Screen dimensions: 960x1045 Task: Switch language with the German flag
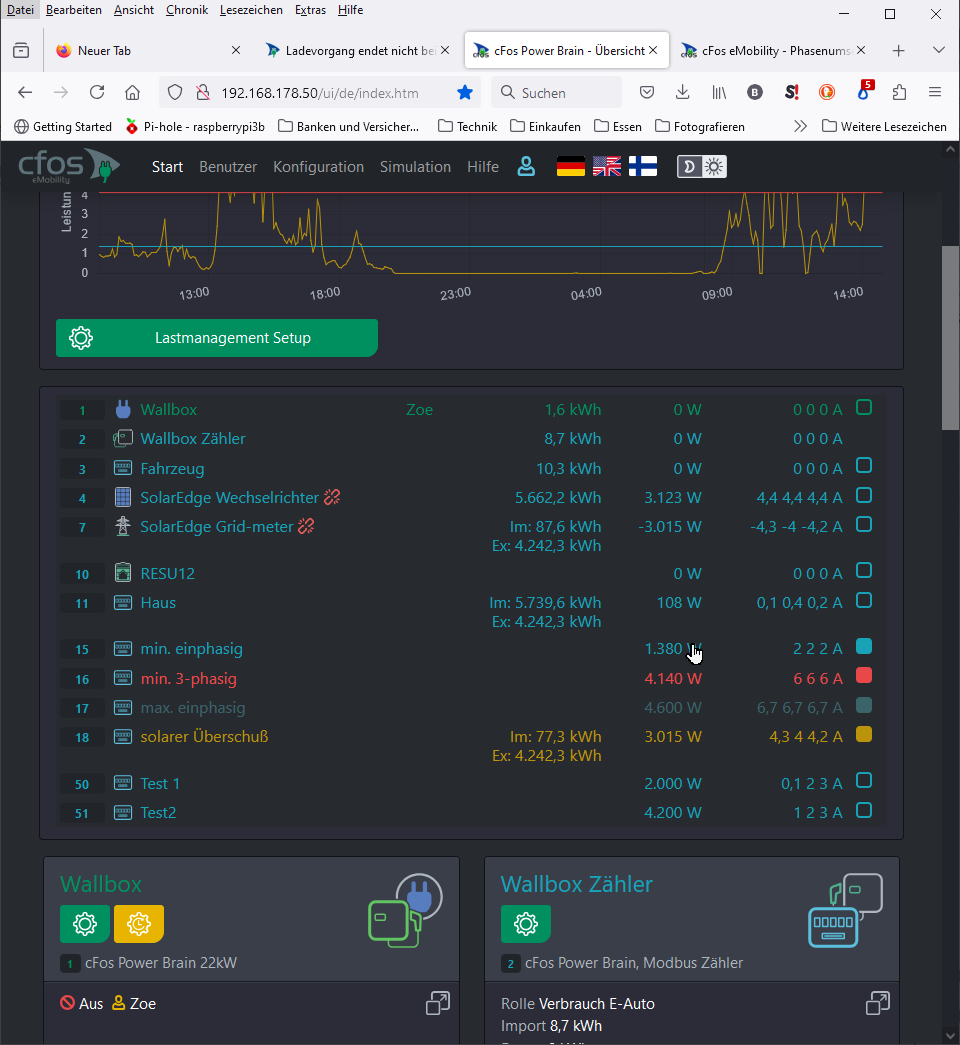pyautogui.click(x=571, y=167)
